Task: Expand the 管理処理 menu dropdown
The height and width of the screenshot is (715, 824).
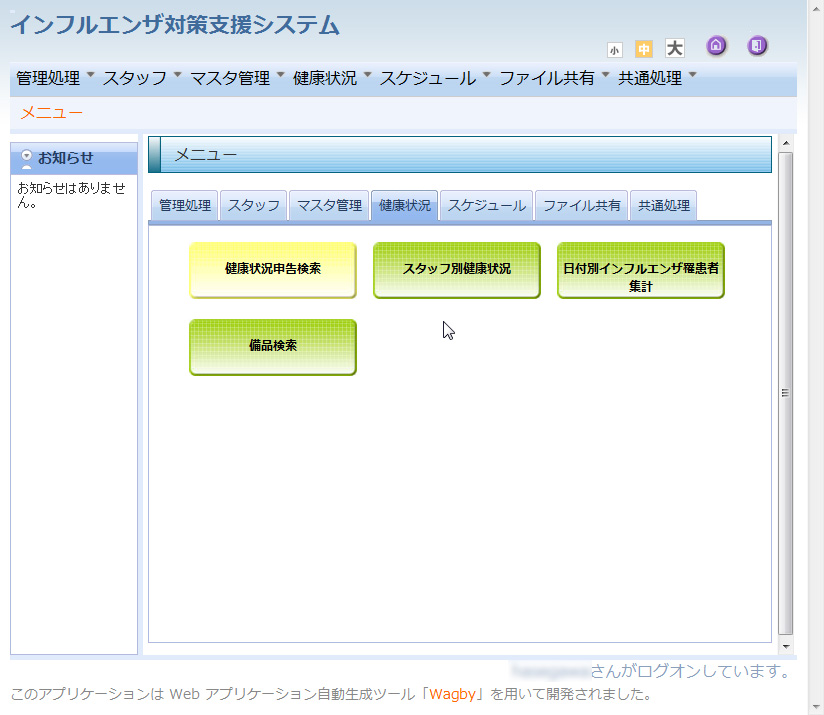Action: coord(88,75)
